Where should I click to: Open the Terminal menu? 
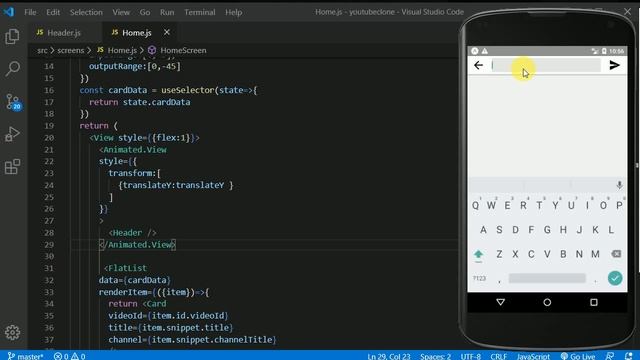[200, 12]
